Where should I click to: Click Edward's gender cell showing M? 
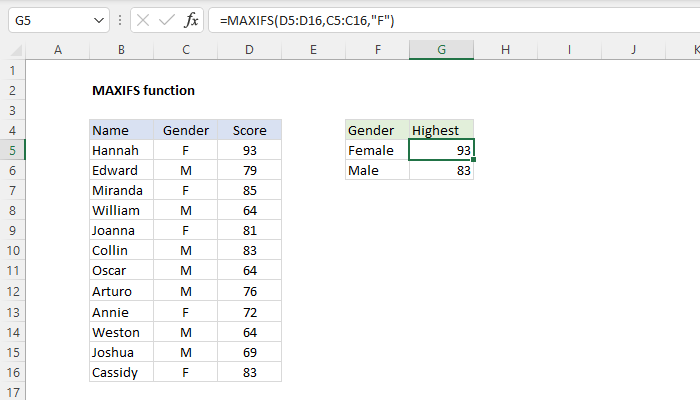pos(186,170)
